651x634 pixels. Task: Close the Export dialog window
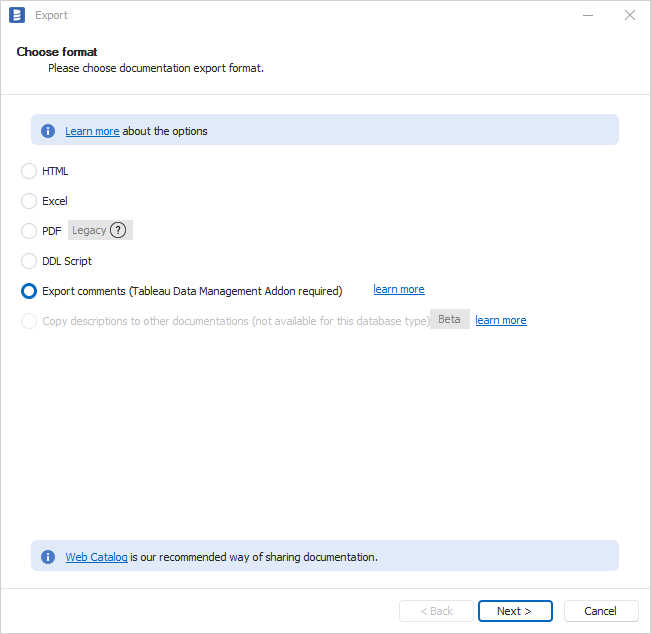tap(629, 15)
